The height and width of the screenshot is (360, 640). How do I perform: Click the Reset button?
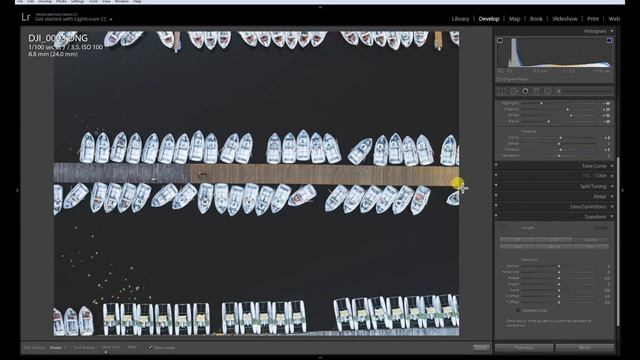[585, 347]
